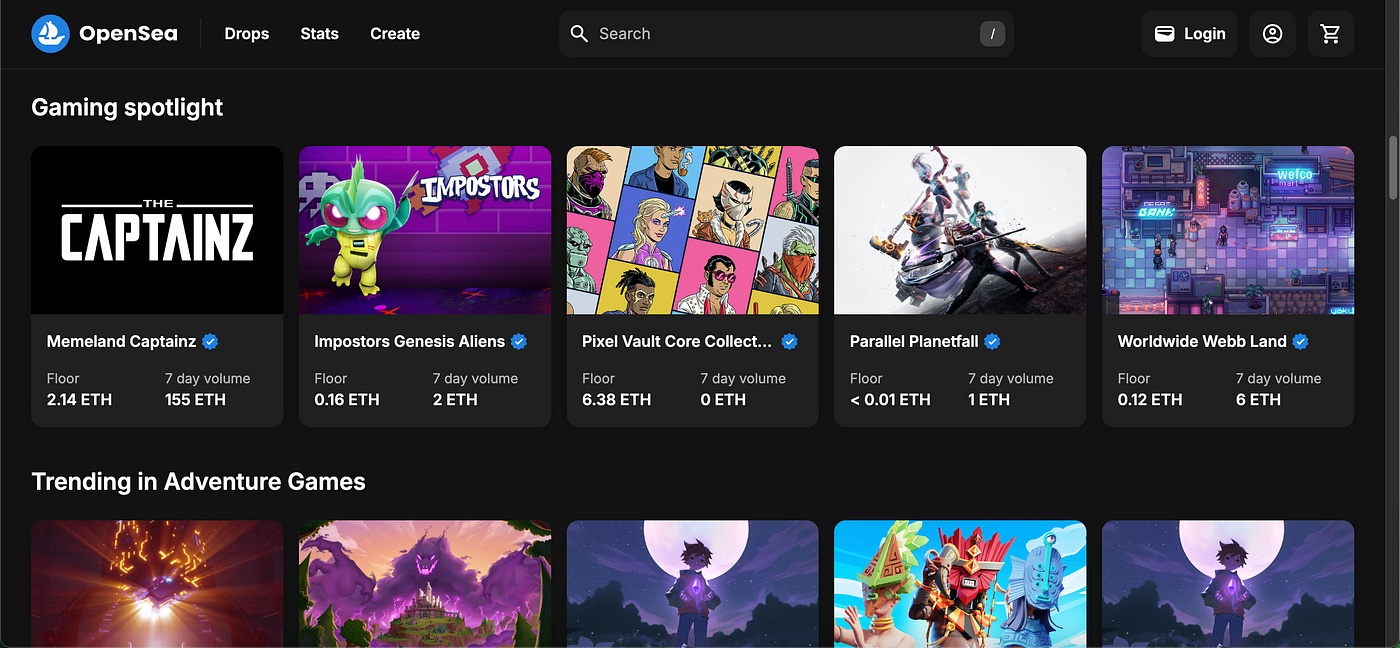The image size is (1400, 648).
Task: Click the slash shortcut key badge
Action: click(992, 34)
